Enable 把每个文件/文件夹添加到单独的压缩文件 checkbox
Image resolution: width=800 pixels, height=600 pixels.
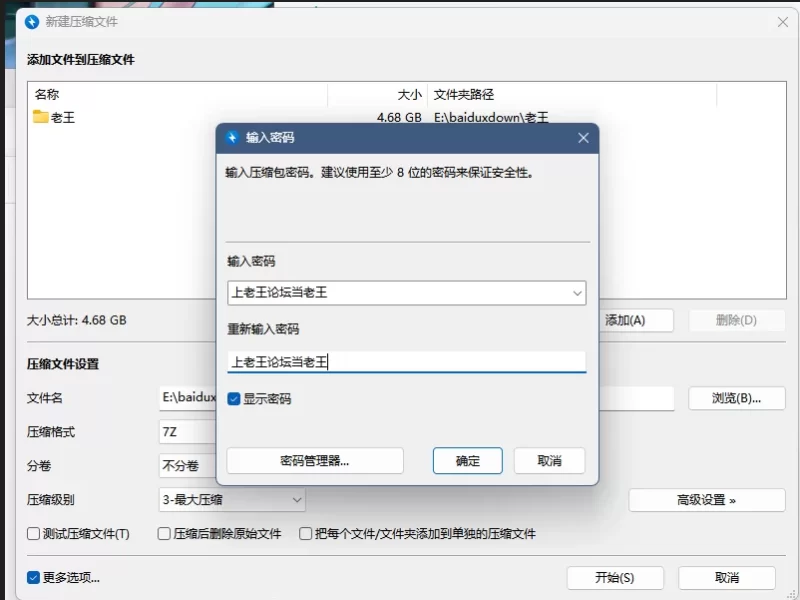tap(306, 534)
